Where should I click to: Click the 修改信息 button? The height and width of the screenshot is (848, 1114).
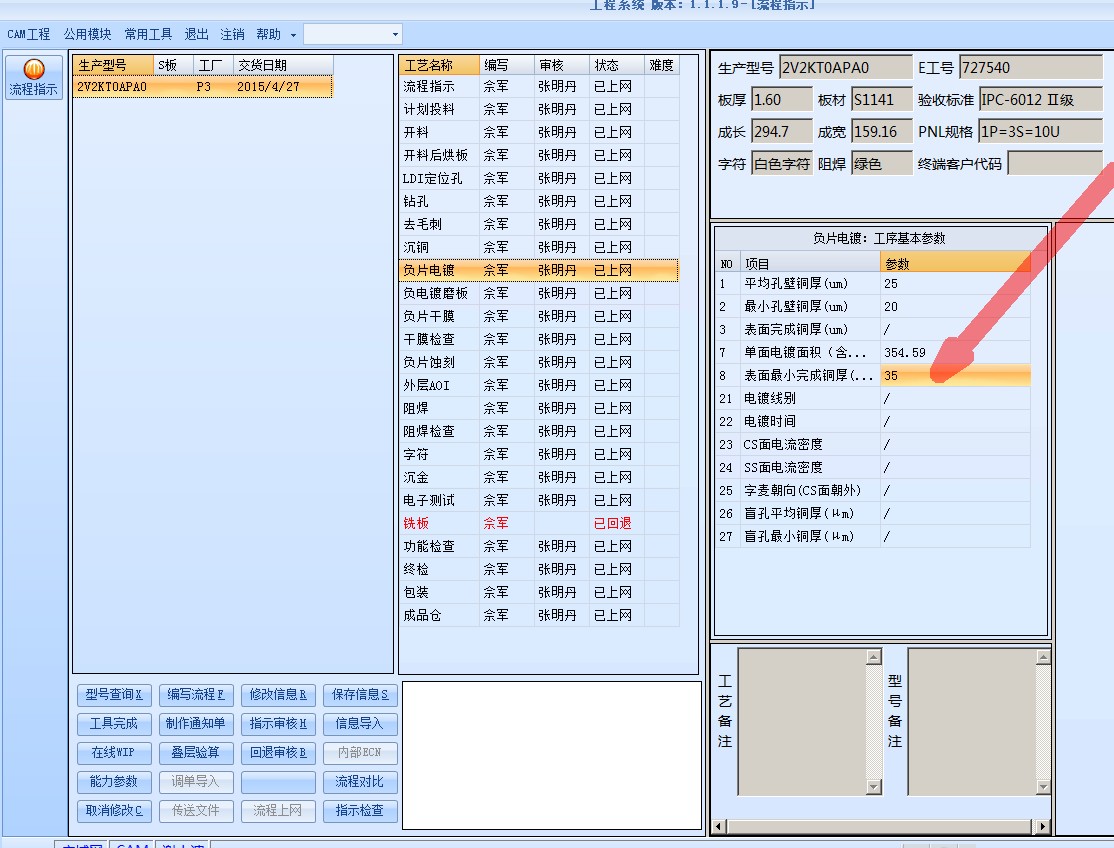[278, 695]
